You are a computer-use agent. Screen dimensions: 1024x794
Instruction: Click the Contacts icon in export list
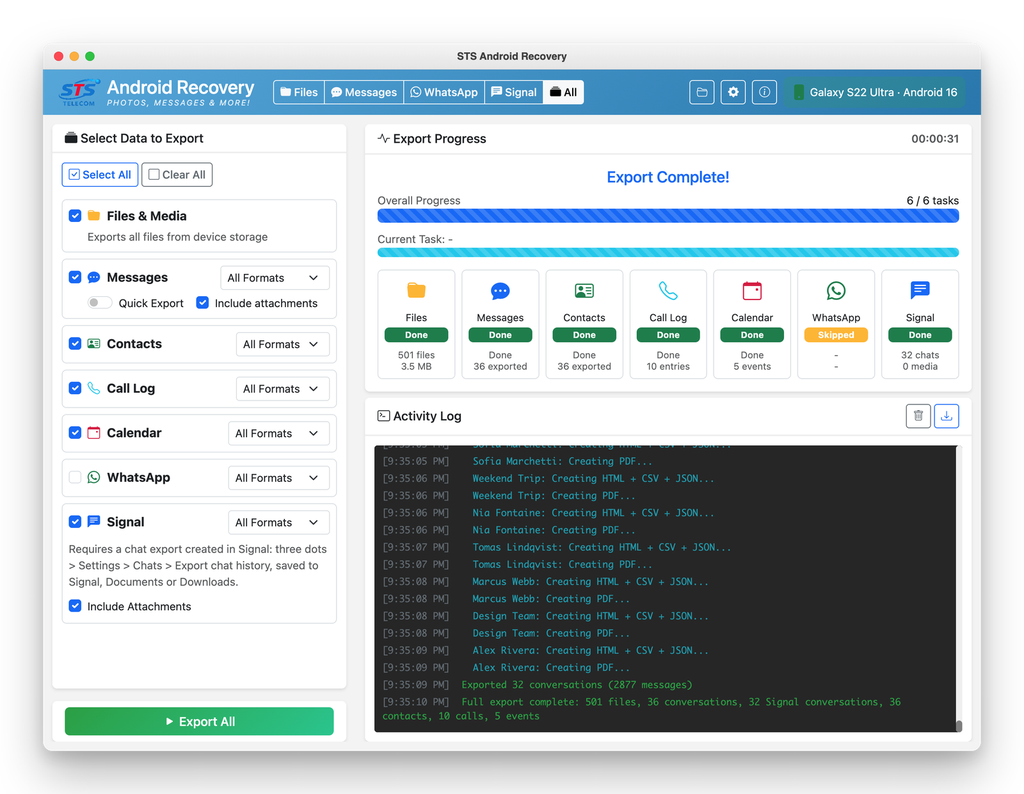94,343
